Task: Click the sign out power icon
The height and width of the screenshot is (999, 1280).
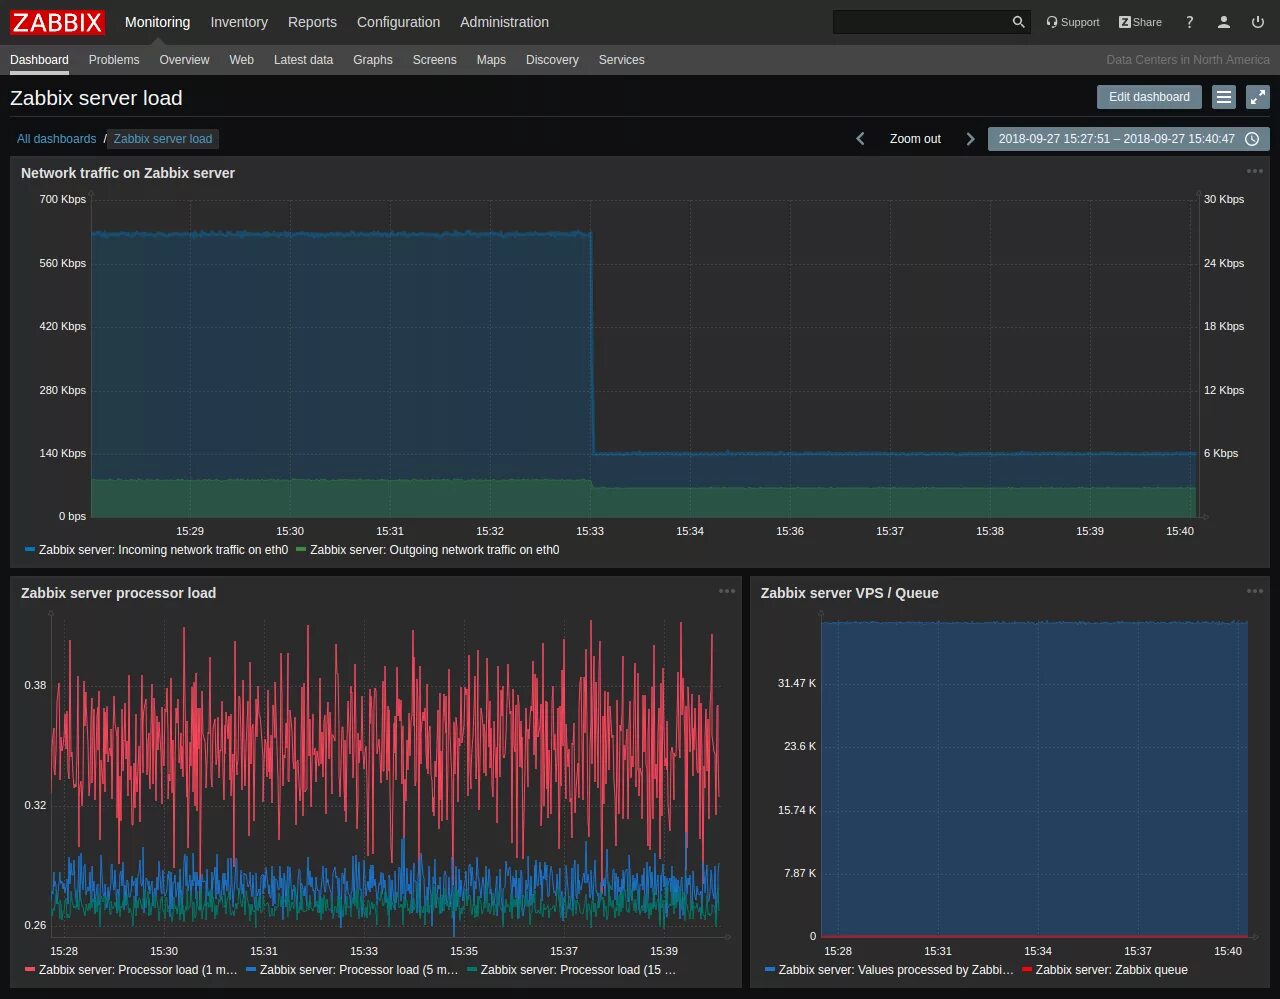Action: (x=1258, y=22)
